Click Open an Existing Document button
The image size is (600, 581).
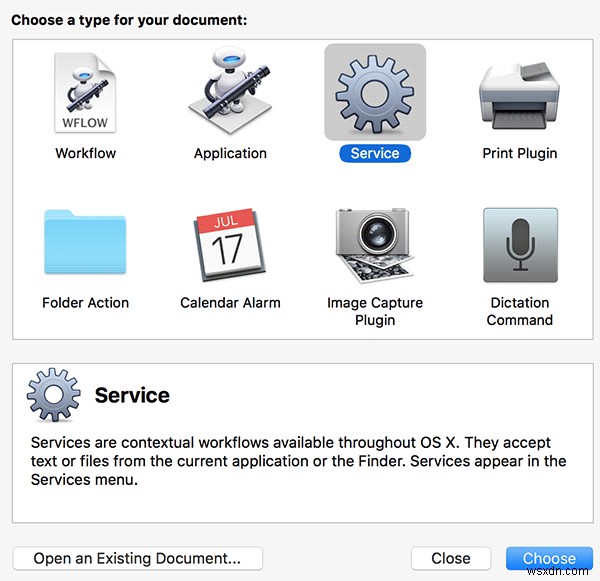[x=137, y=559]
